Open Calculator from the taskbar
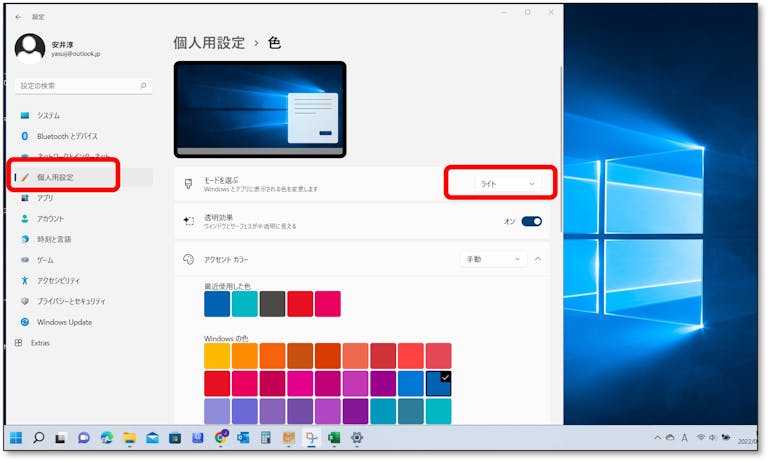This screenshot has height=461, width=768. pyautogui.click(x=265, y=438)
